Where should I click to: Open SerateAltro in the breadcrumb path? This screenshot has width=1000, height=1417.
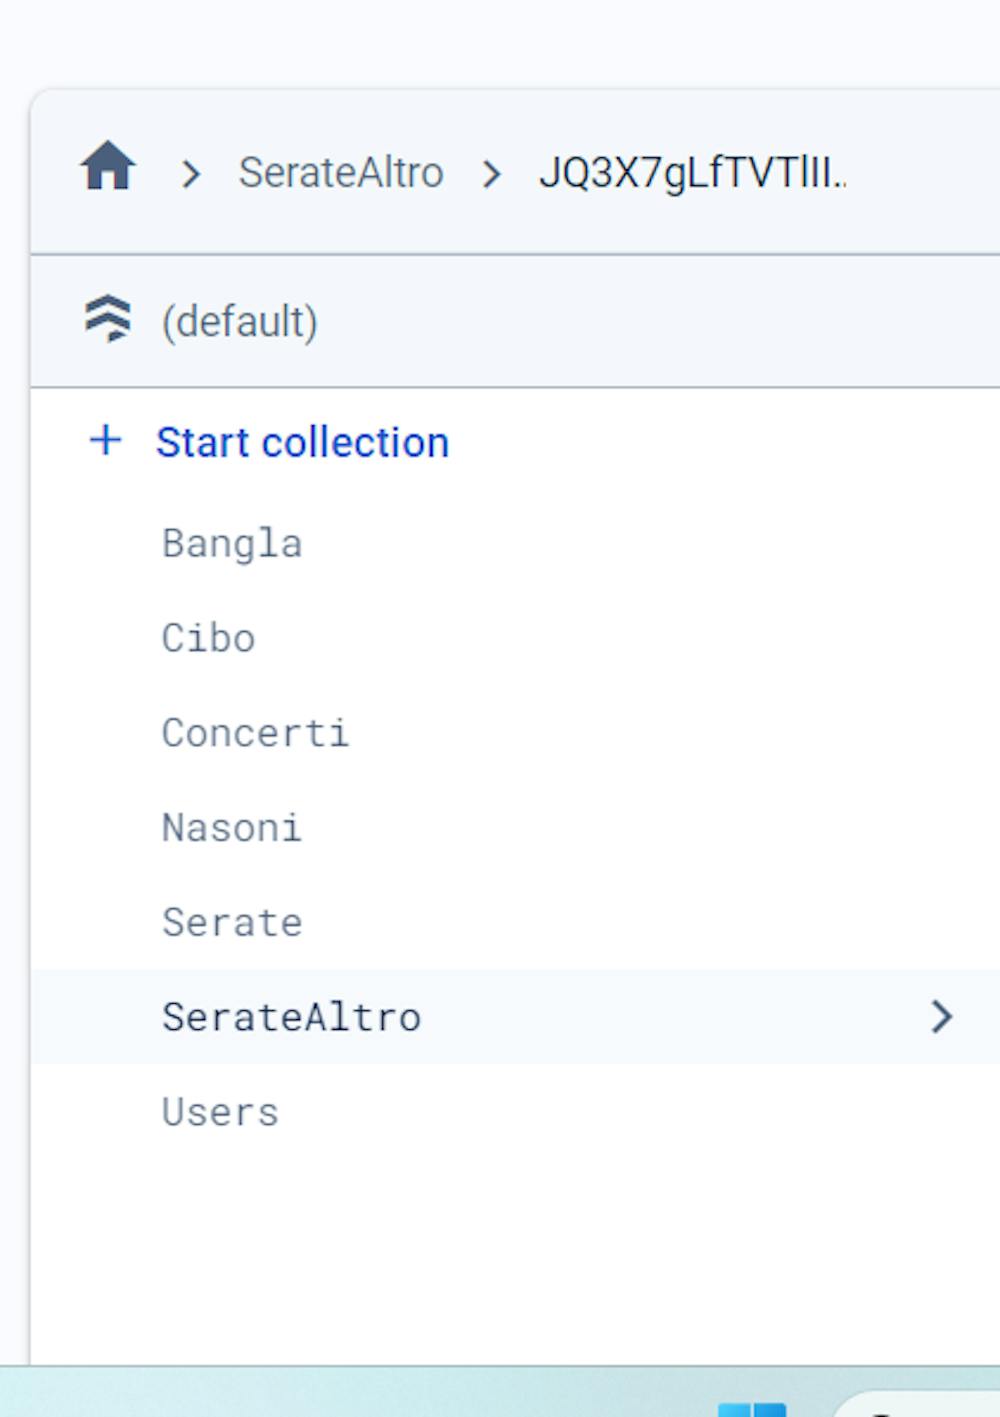click(x=340, y=173)
